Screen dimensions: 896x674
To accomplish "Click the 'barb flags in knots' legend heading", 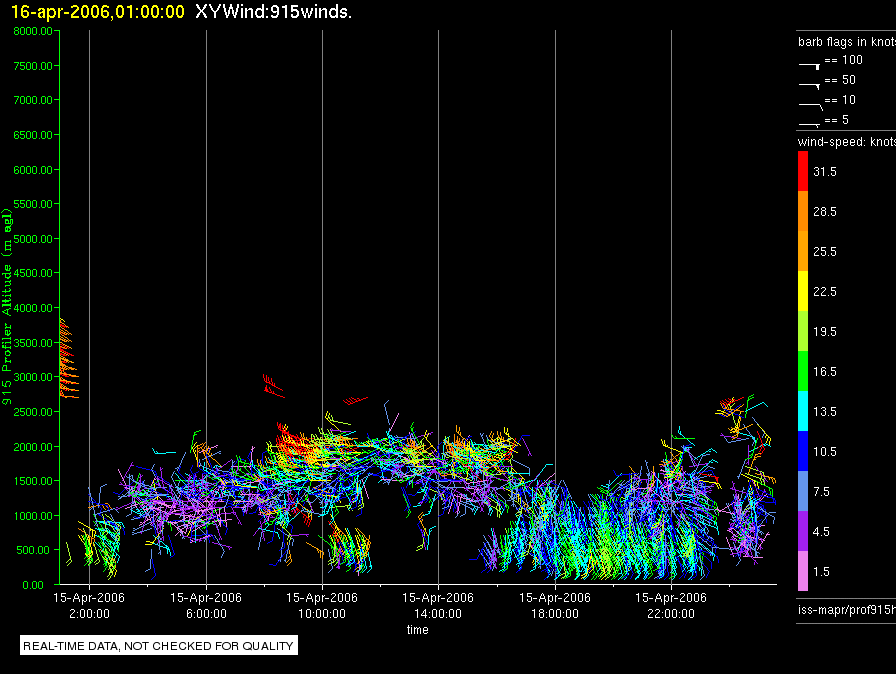I will click(x=847, y=42).
